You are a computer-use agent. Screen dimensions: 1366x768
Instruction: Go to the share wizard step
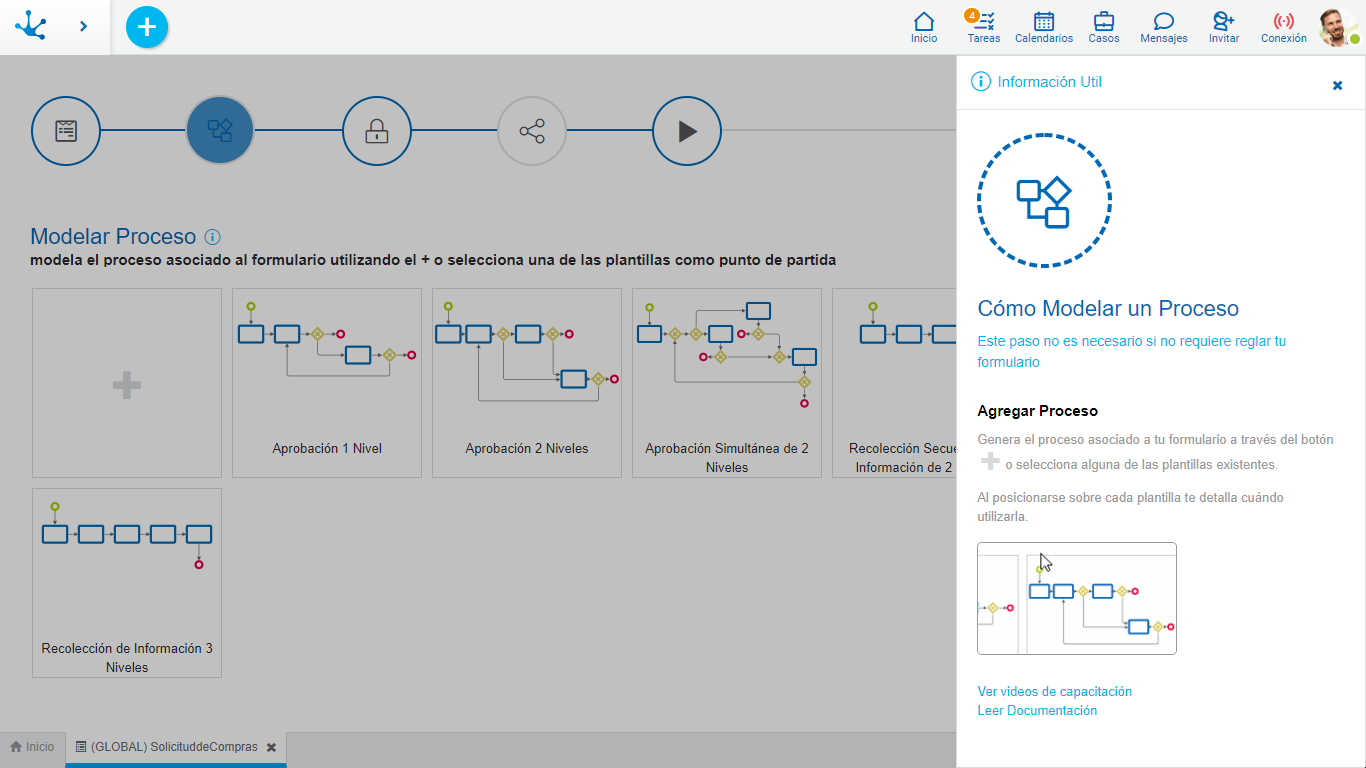click(x=532, y=130)
